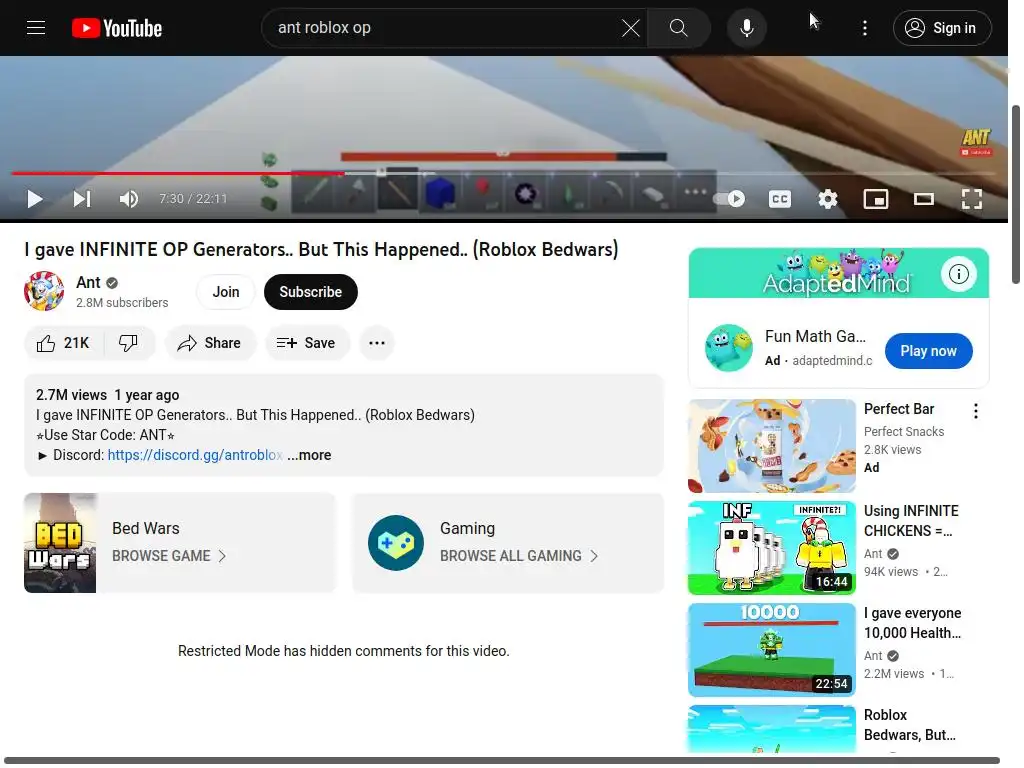
Task: Turn on closed captions
Action: 779,199
